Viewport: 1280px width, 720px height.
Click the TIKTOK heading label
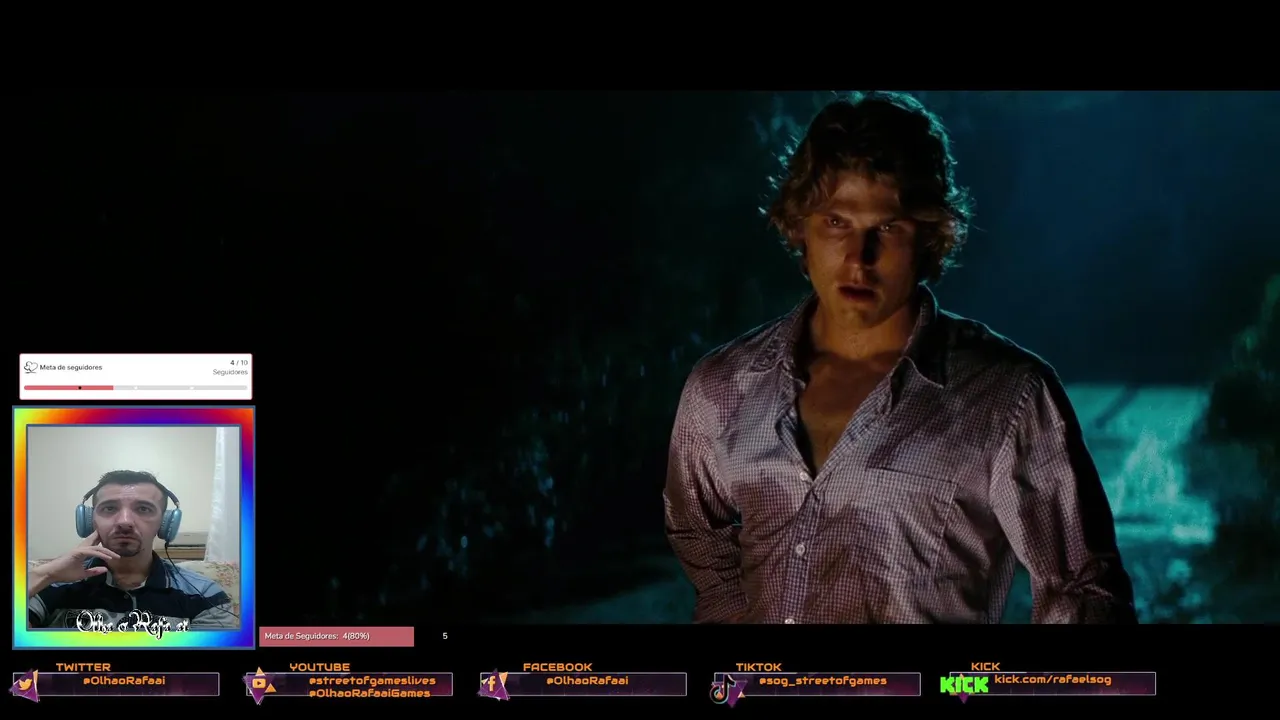pos(758,667)
